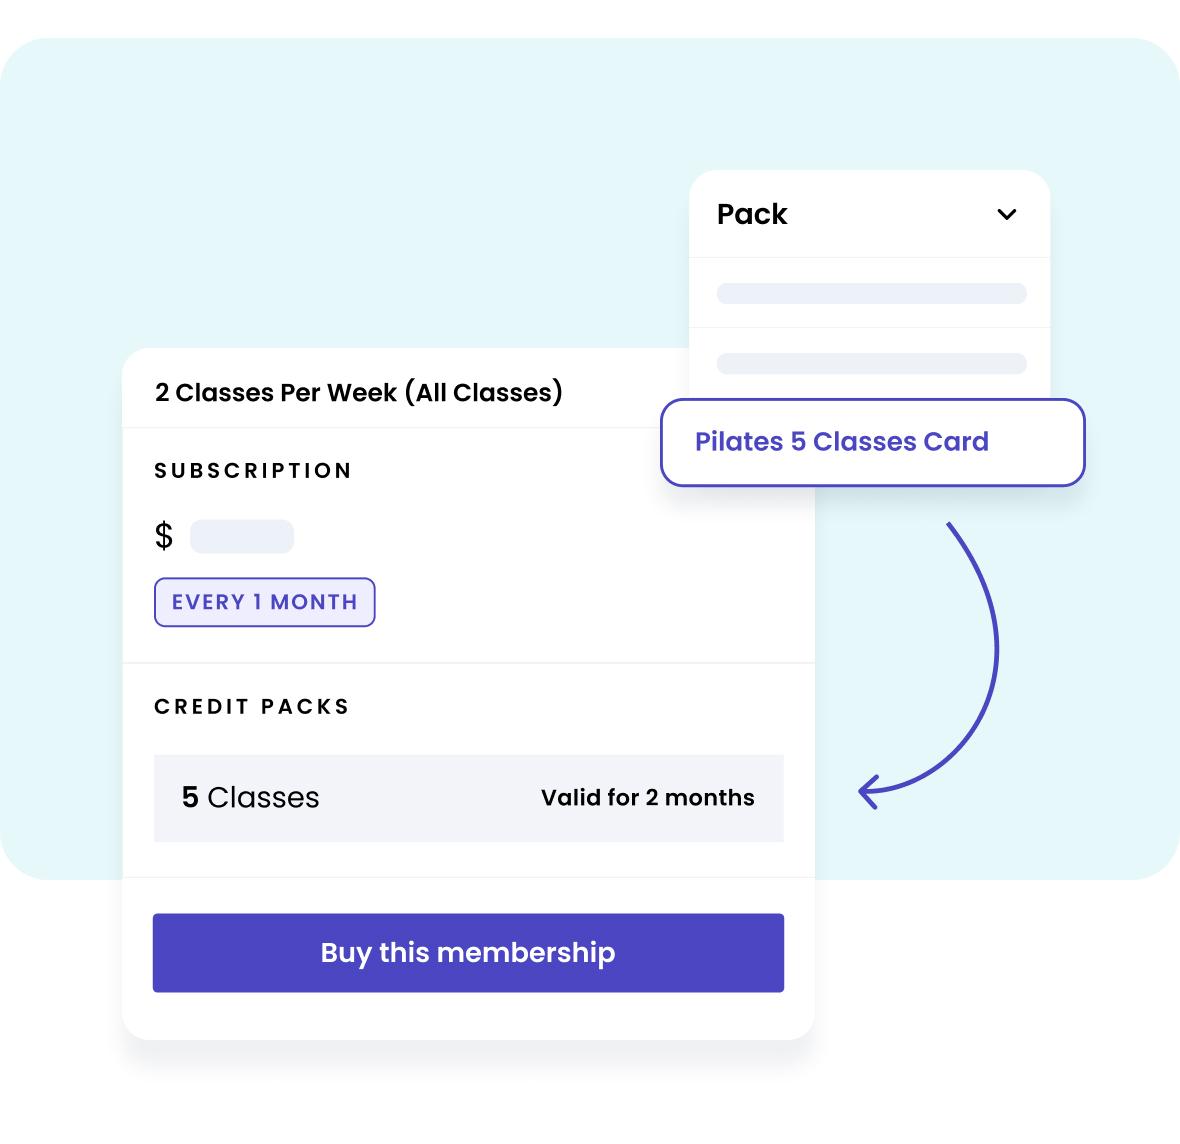Click the dollar sign icon
Viewport: 1180px width, 1144px height.
point(164,536)
